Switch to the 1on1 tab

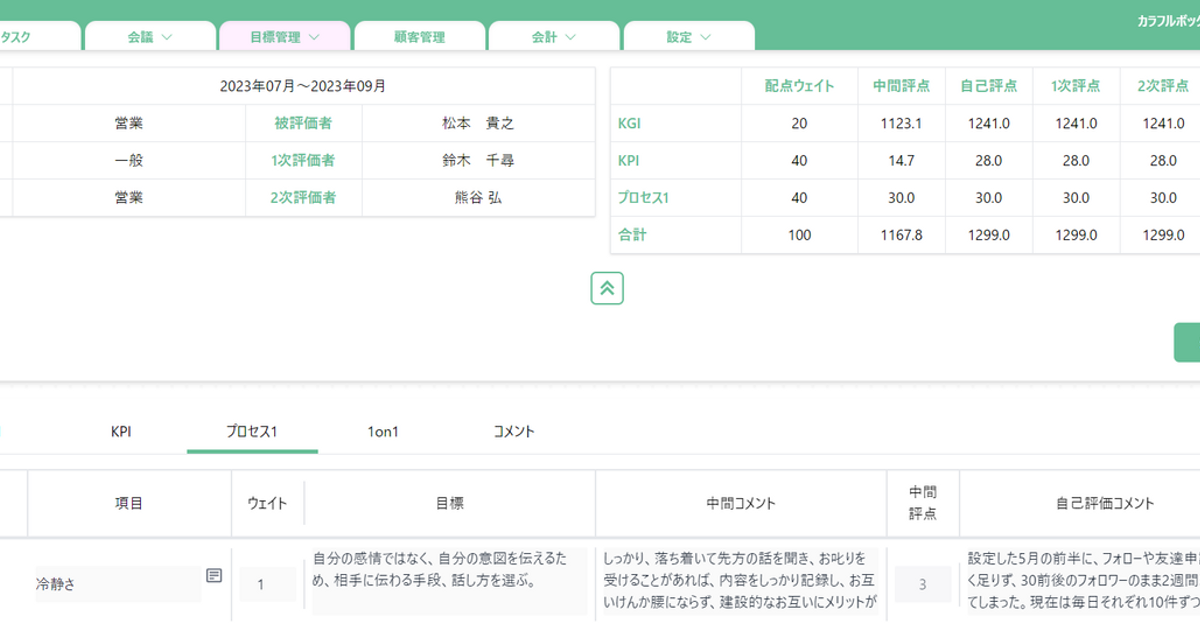coord(383,432)
